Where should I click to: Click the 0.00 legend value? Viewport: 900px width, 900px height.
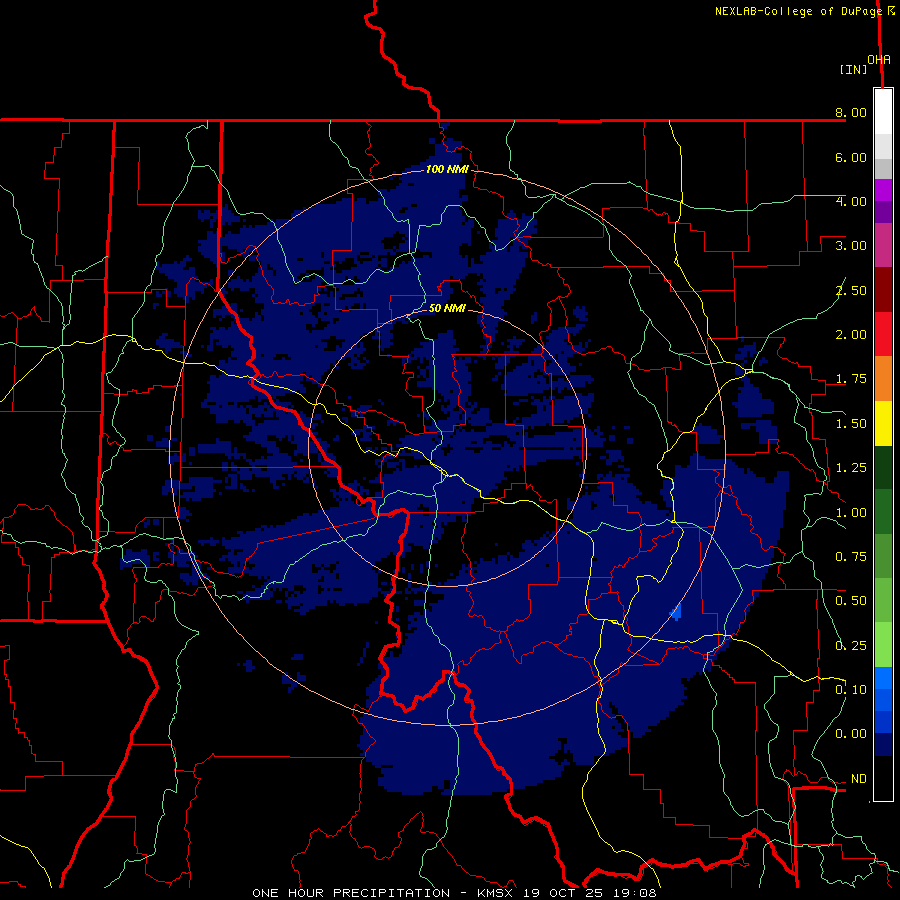tap(851, 734)
